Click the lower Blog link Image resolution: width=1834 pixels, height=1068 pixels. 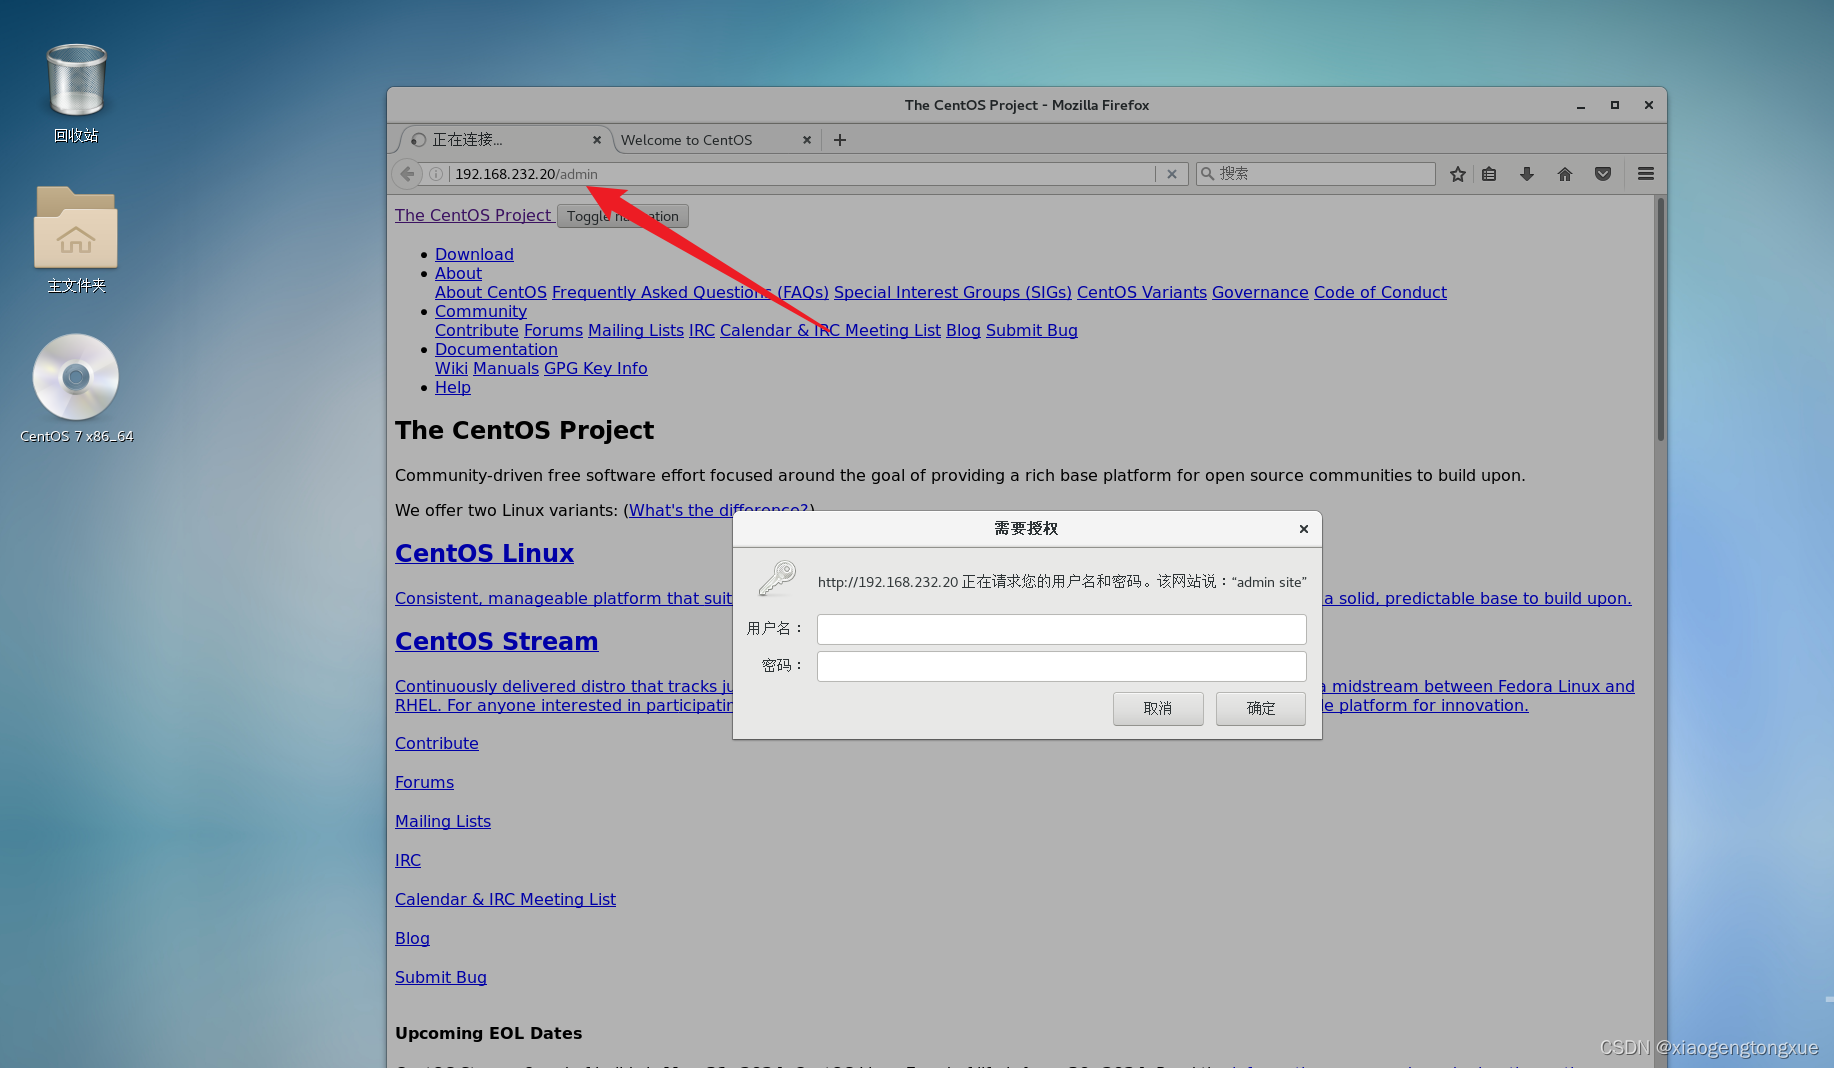(x=412, y=938)
